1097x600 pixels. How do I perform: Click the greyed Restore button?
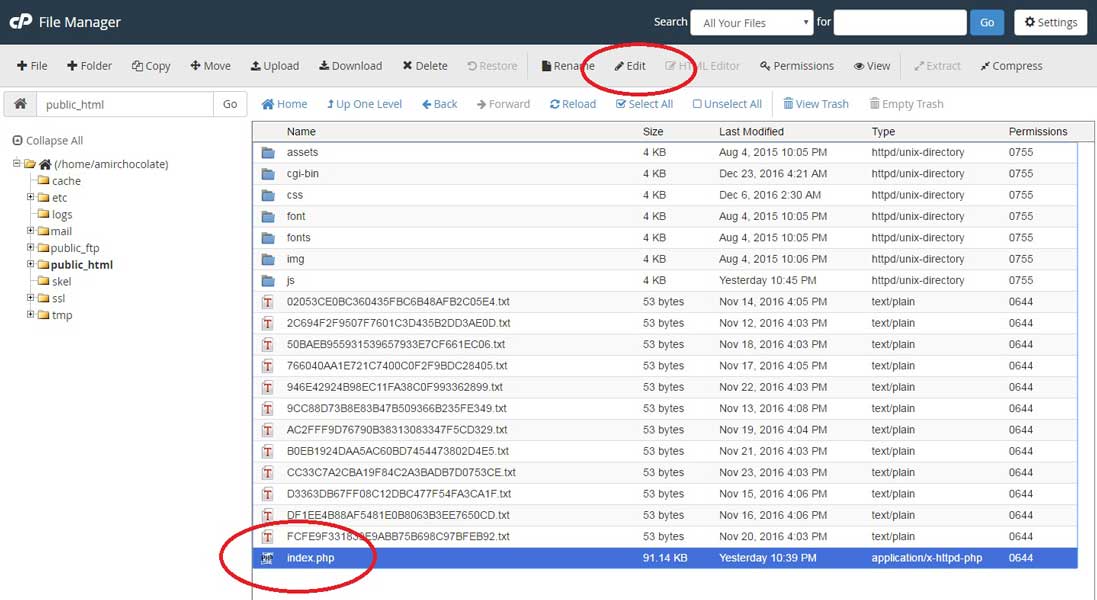pyautogui.click(x=493, y=66)
